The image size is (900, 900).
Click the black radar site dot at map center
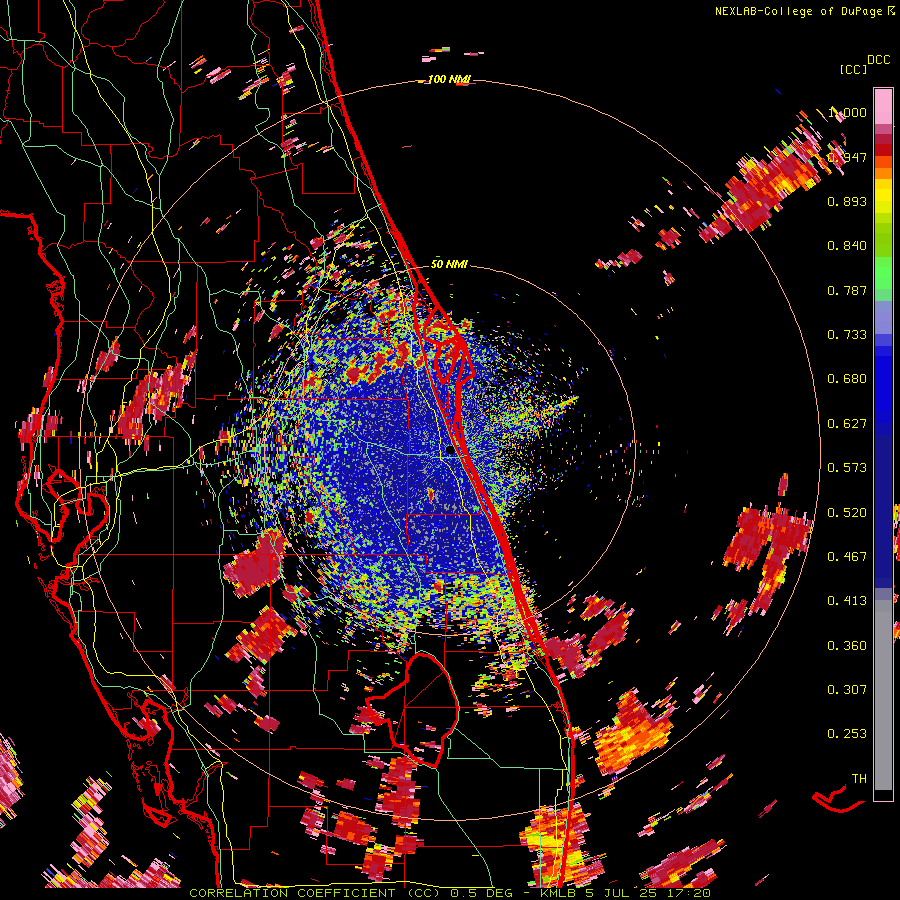451,451
